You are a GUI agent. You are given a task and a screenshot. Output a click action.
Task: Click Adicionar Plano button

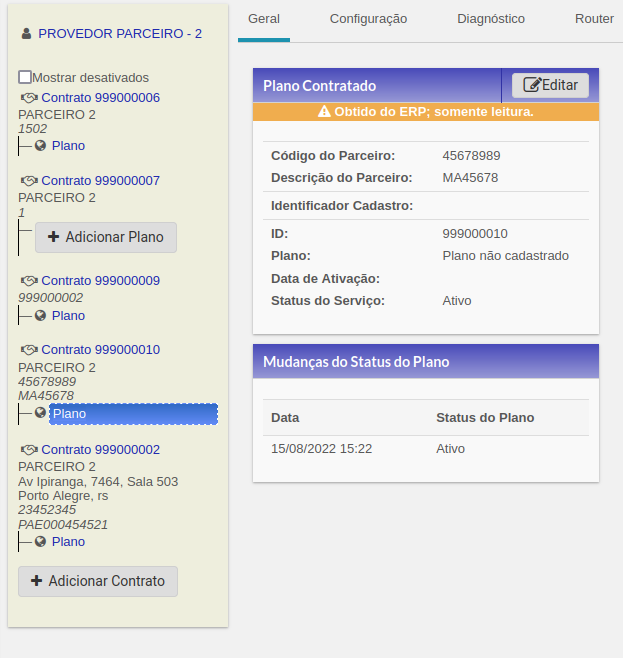pos(106,237)
